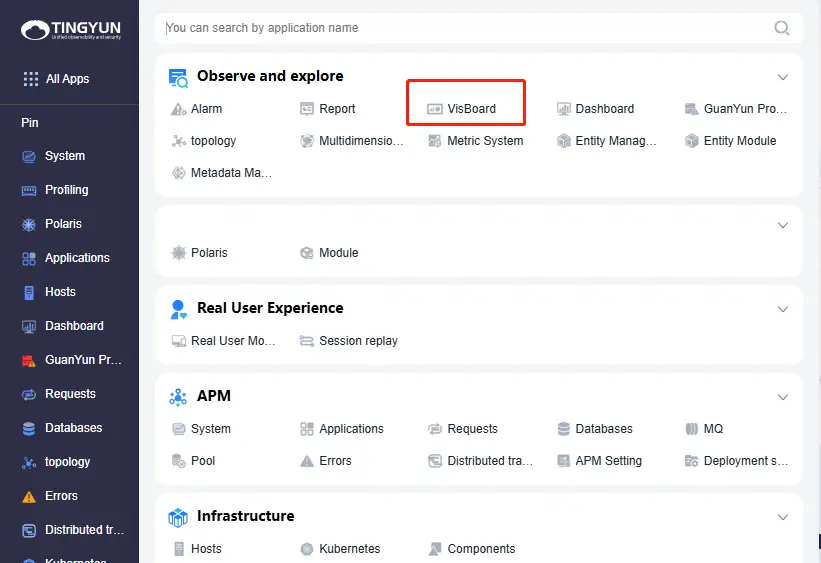The width and height of the screenshot is (821, 563).
Task: Click the Distributed tracing icon under APM
Action: coord(435,461)
